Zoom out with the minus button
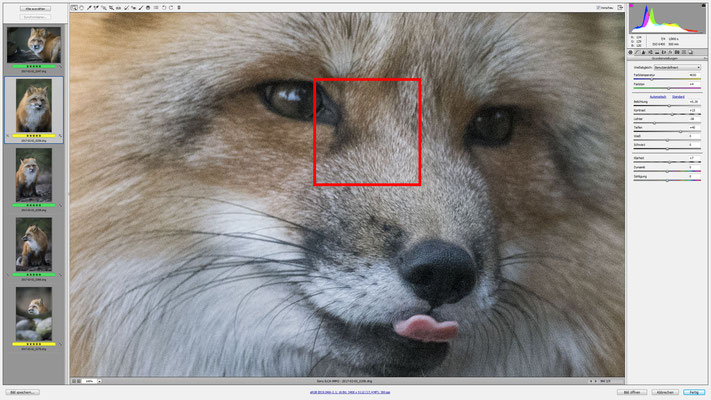Viewport: 711px width, 400px height. [74, 381]
